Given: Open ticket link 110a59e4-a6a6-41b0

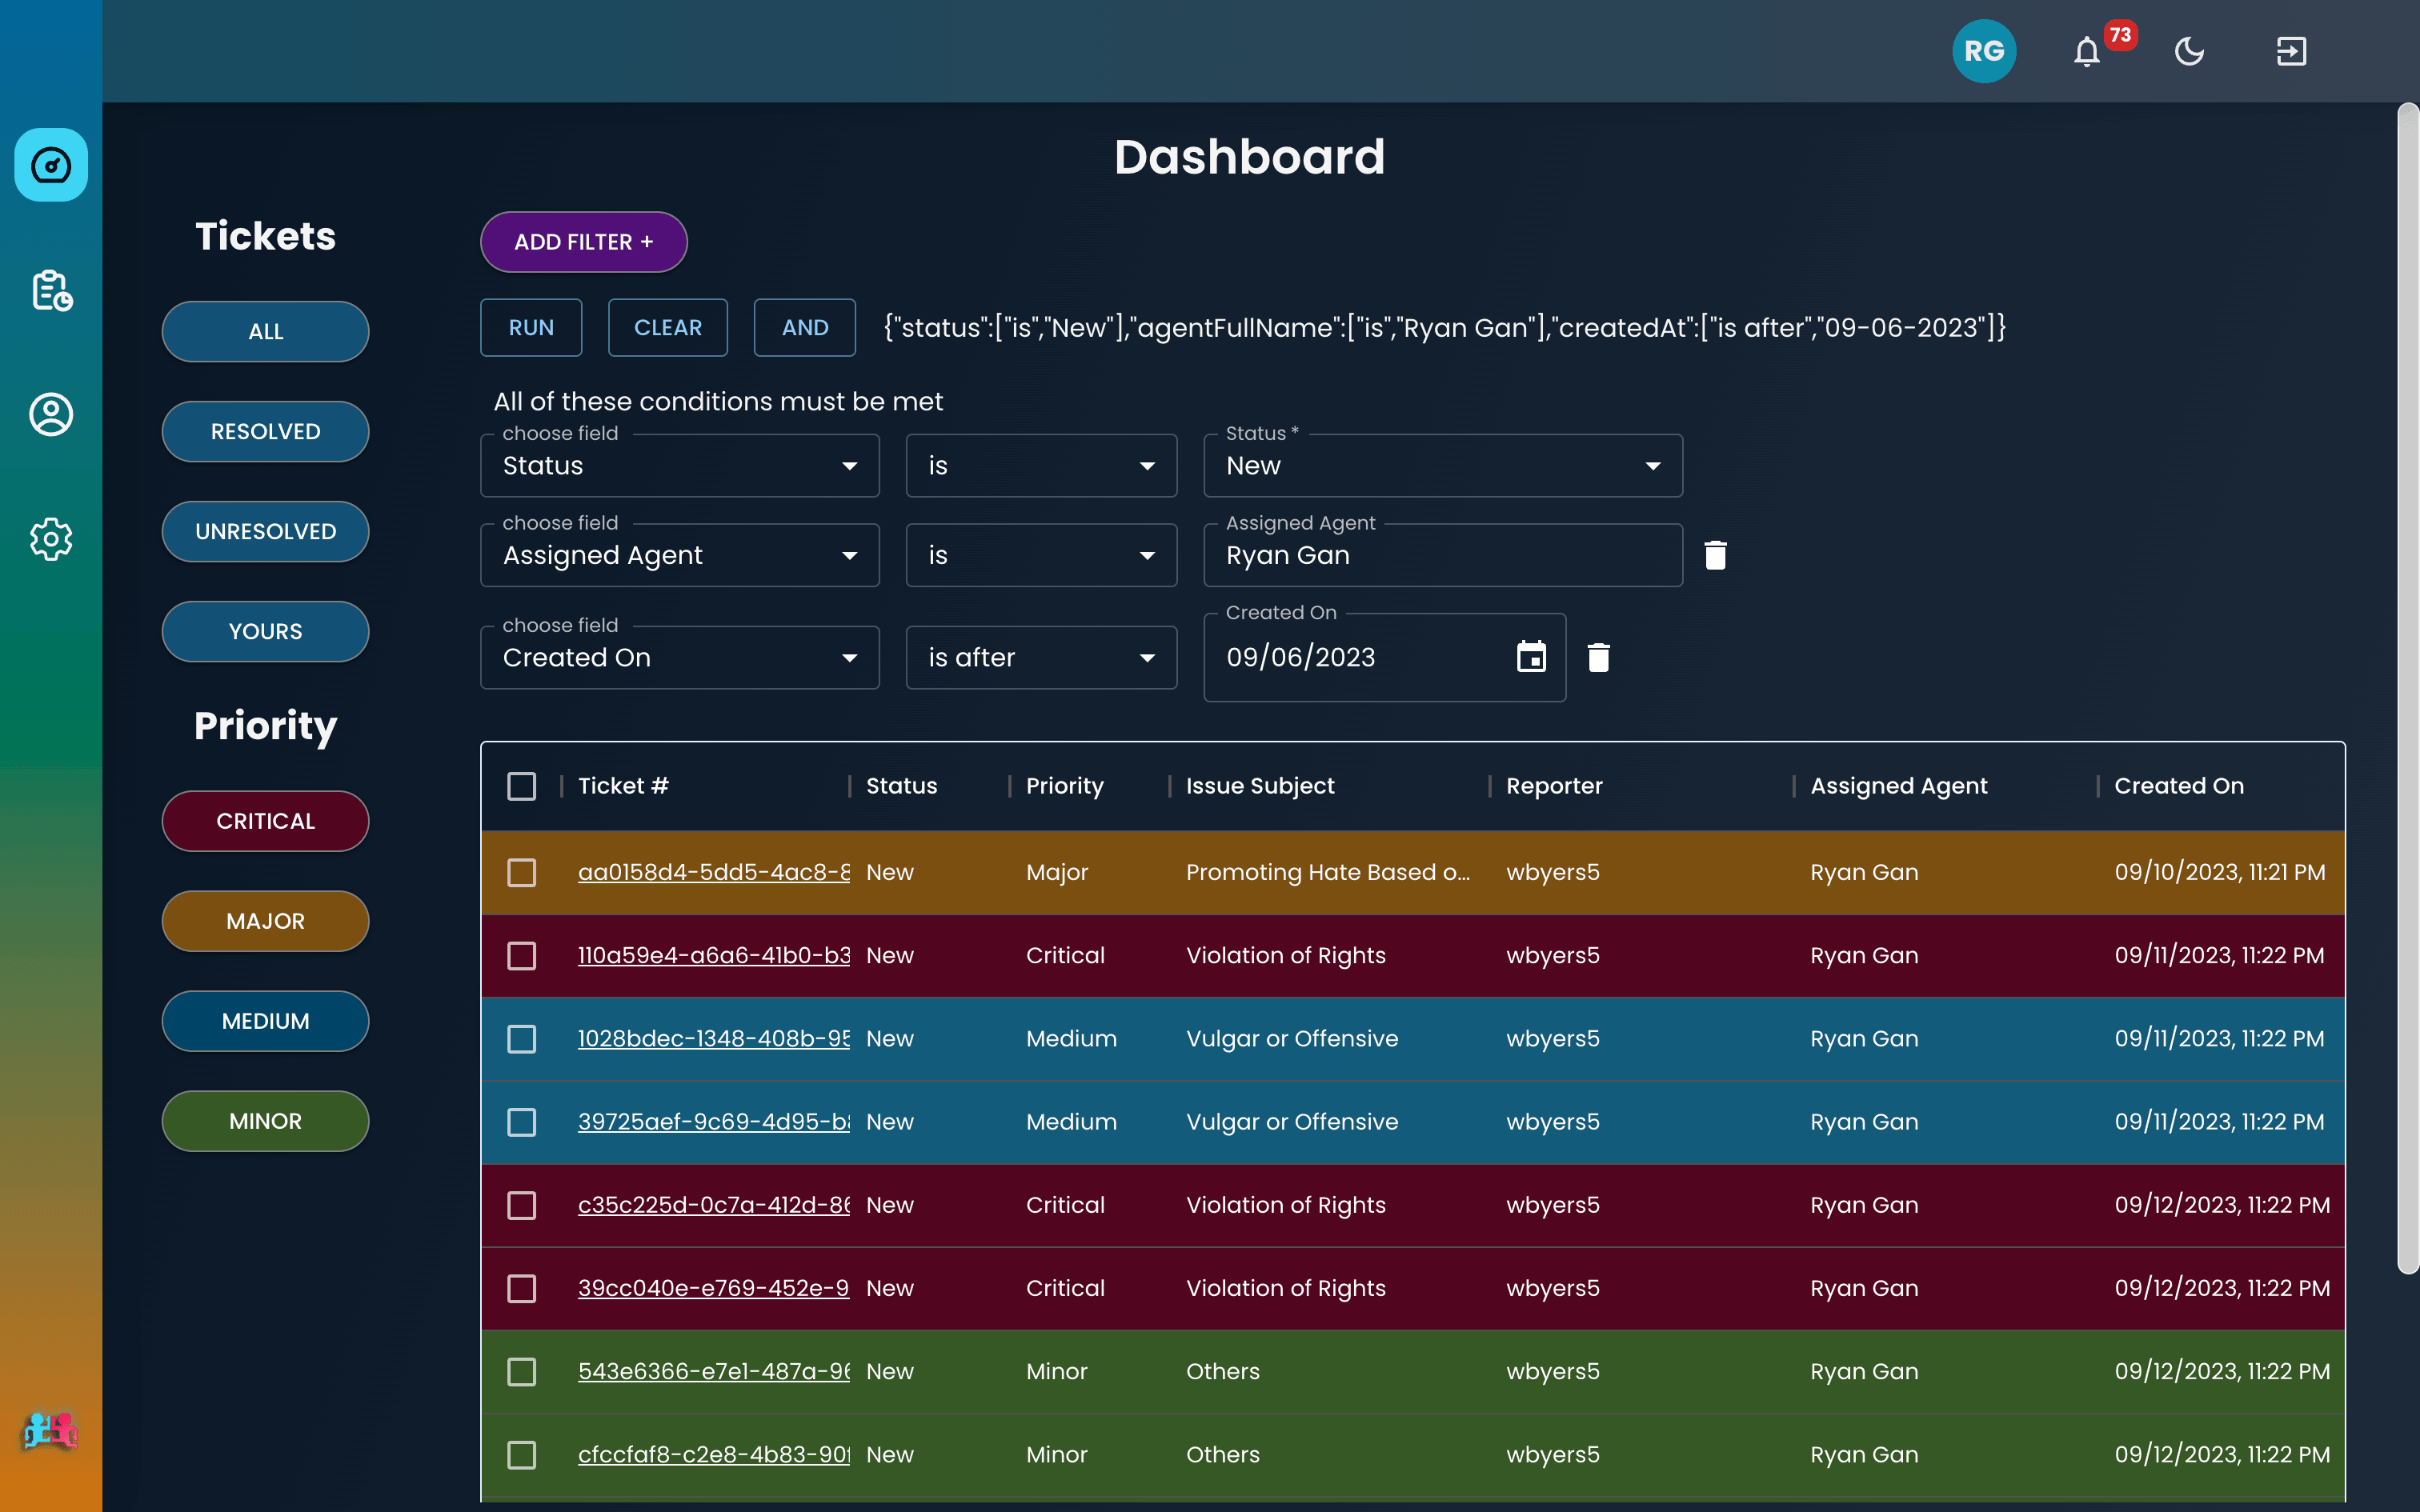Looking at the screenshot, I should (x=714, y=955).
